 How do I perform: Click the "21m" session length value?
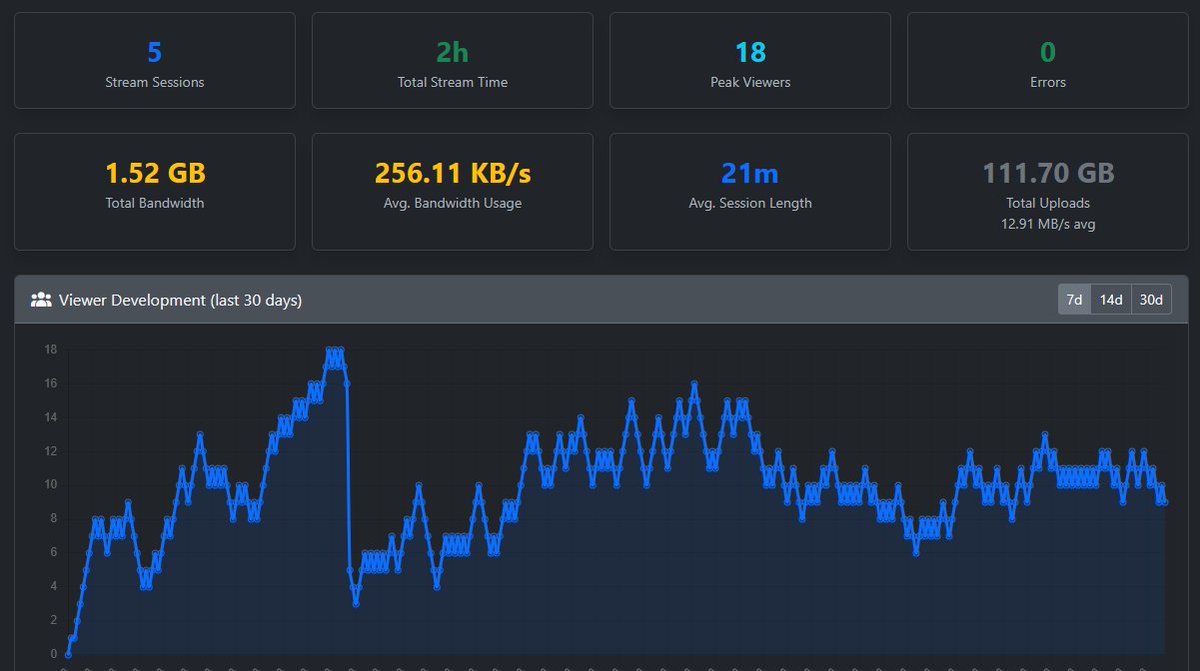point(750,173)
